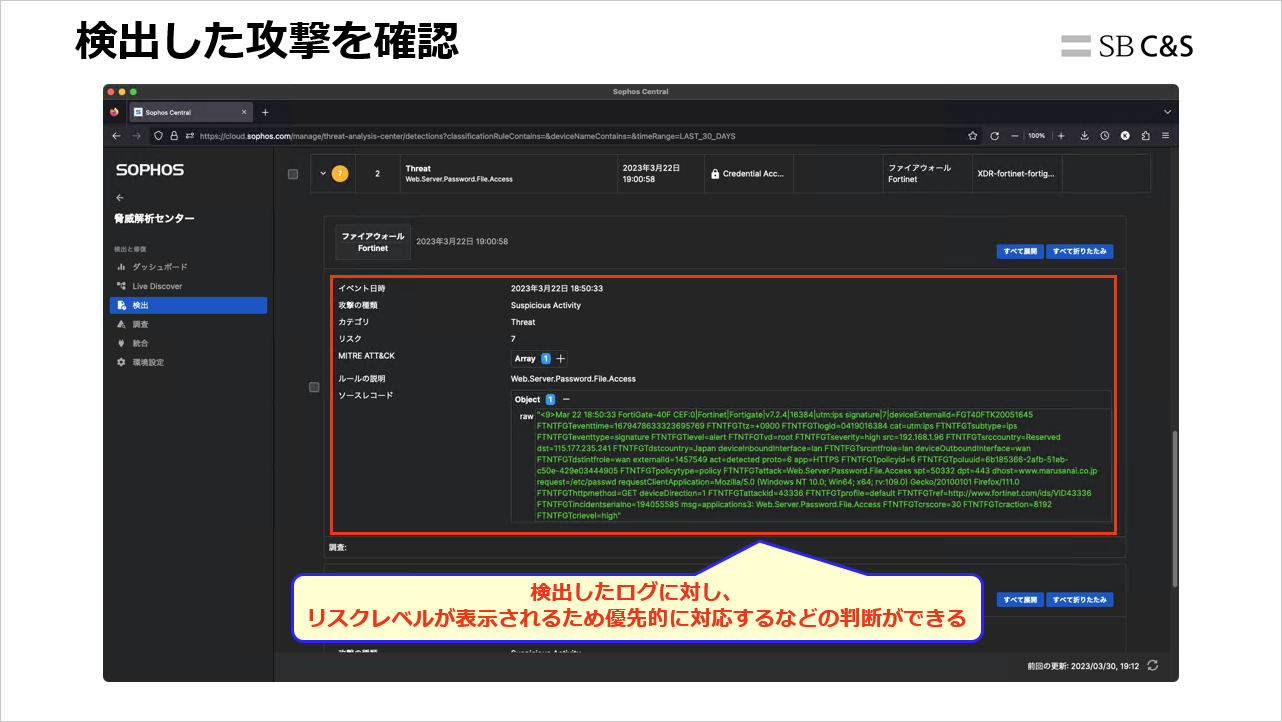1282x722 pixels.
Task: Open the history clock icon
Action: (1105, 136)
